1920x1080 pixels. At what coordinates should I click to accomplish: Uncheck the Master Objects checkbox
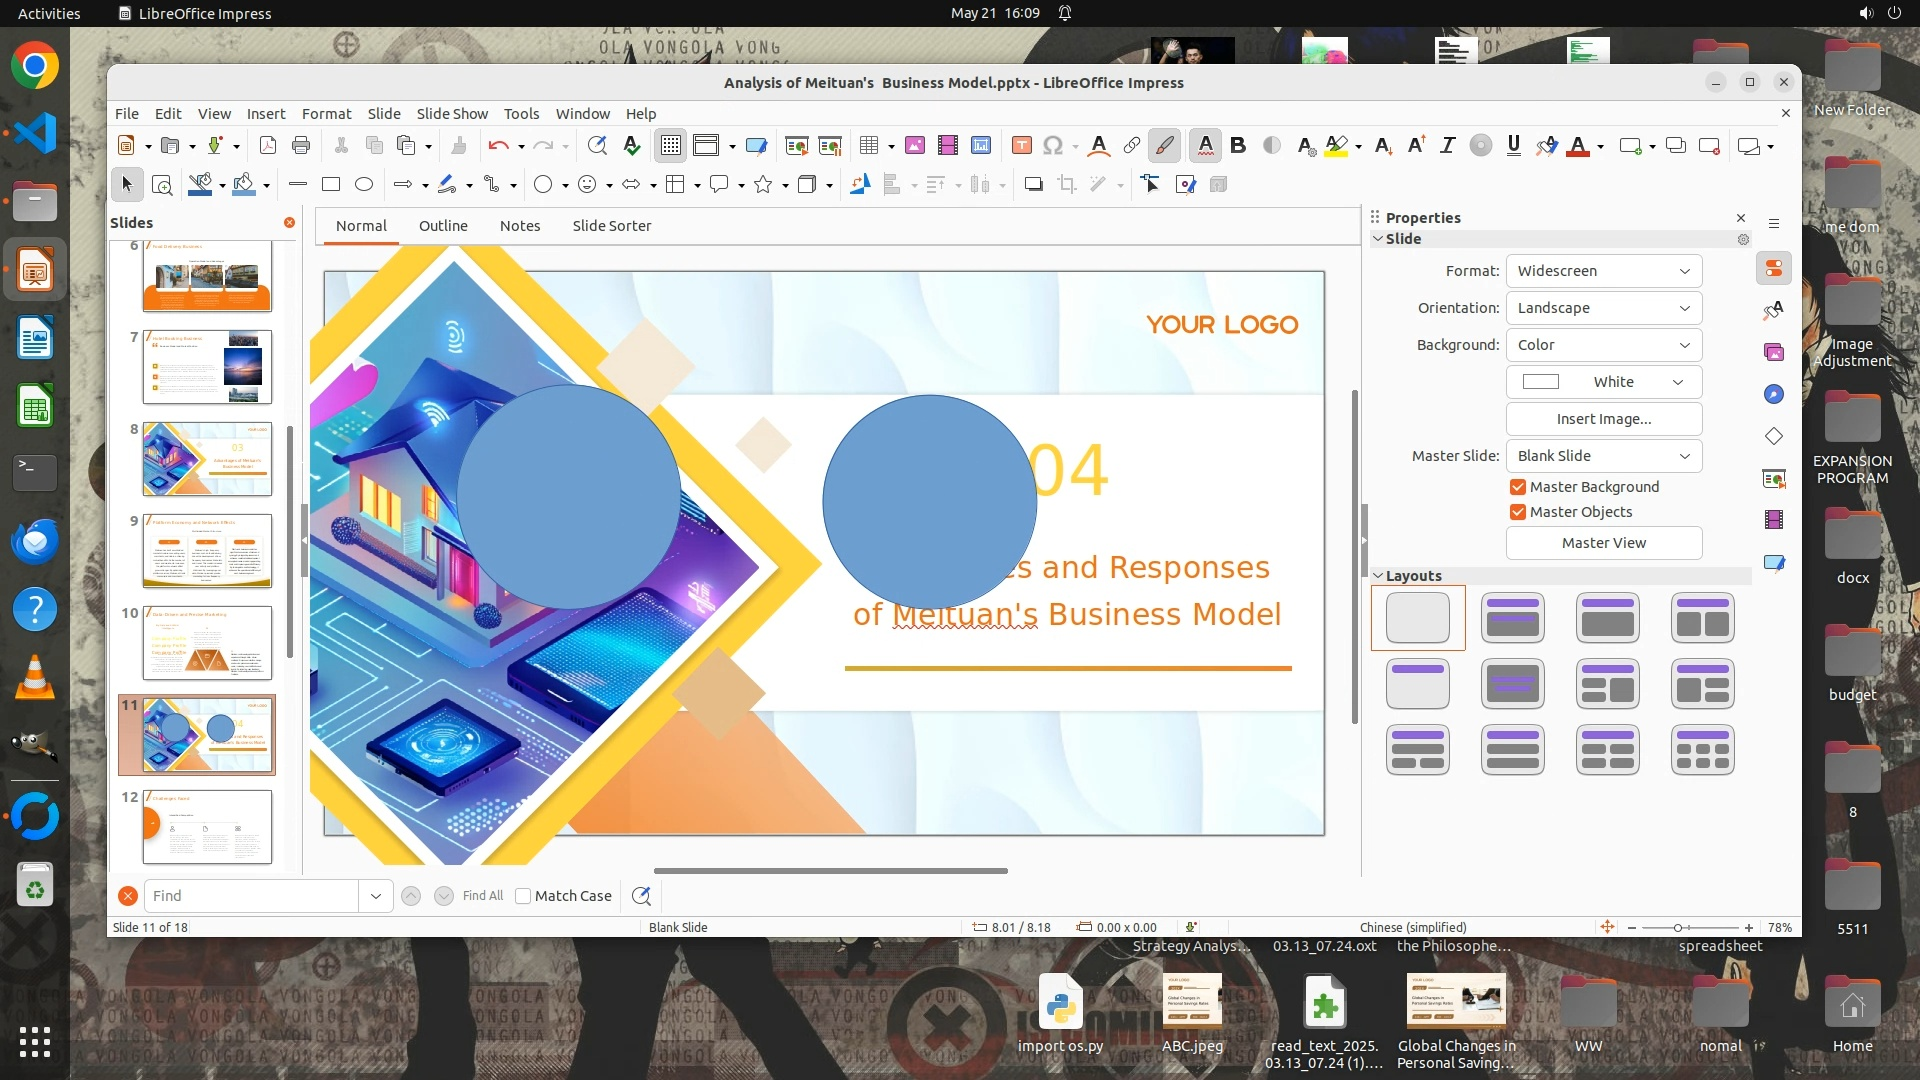[x=1518, y=512]
